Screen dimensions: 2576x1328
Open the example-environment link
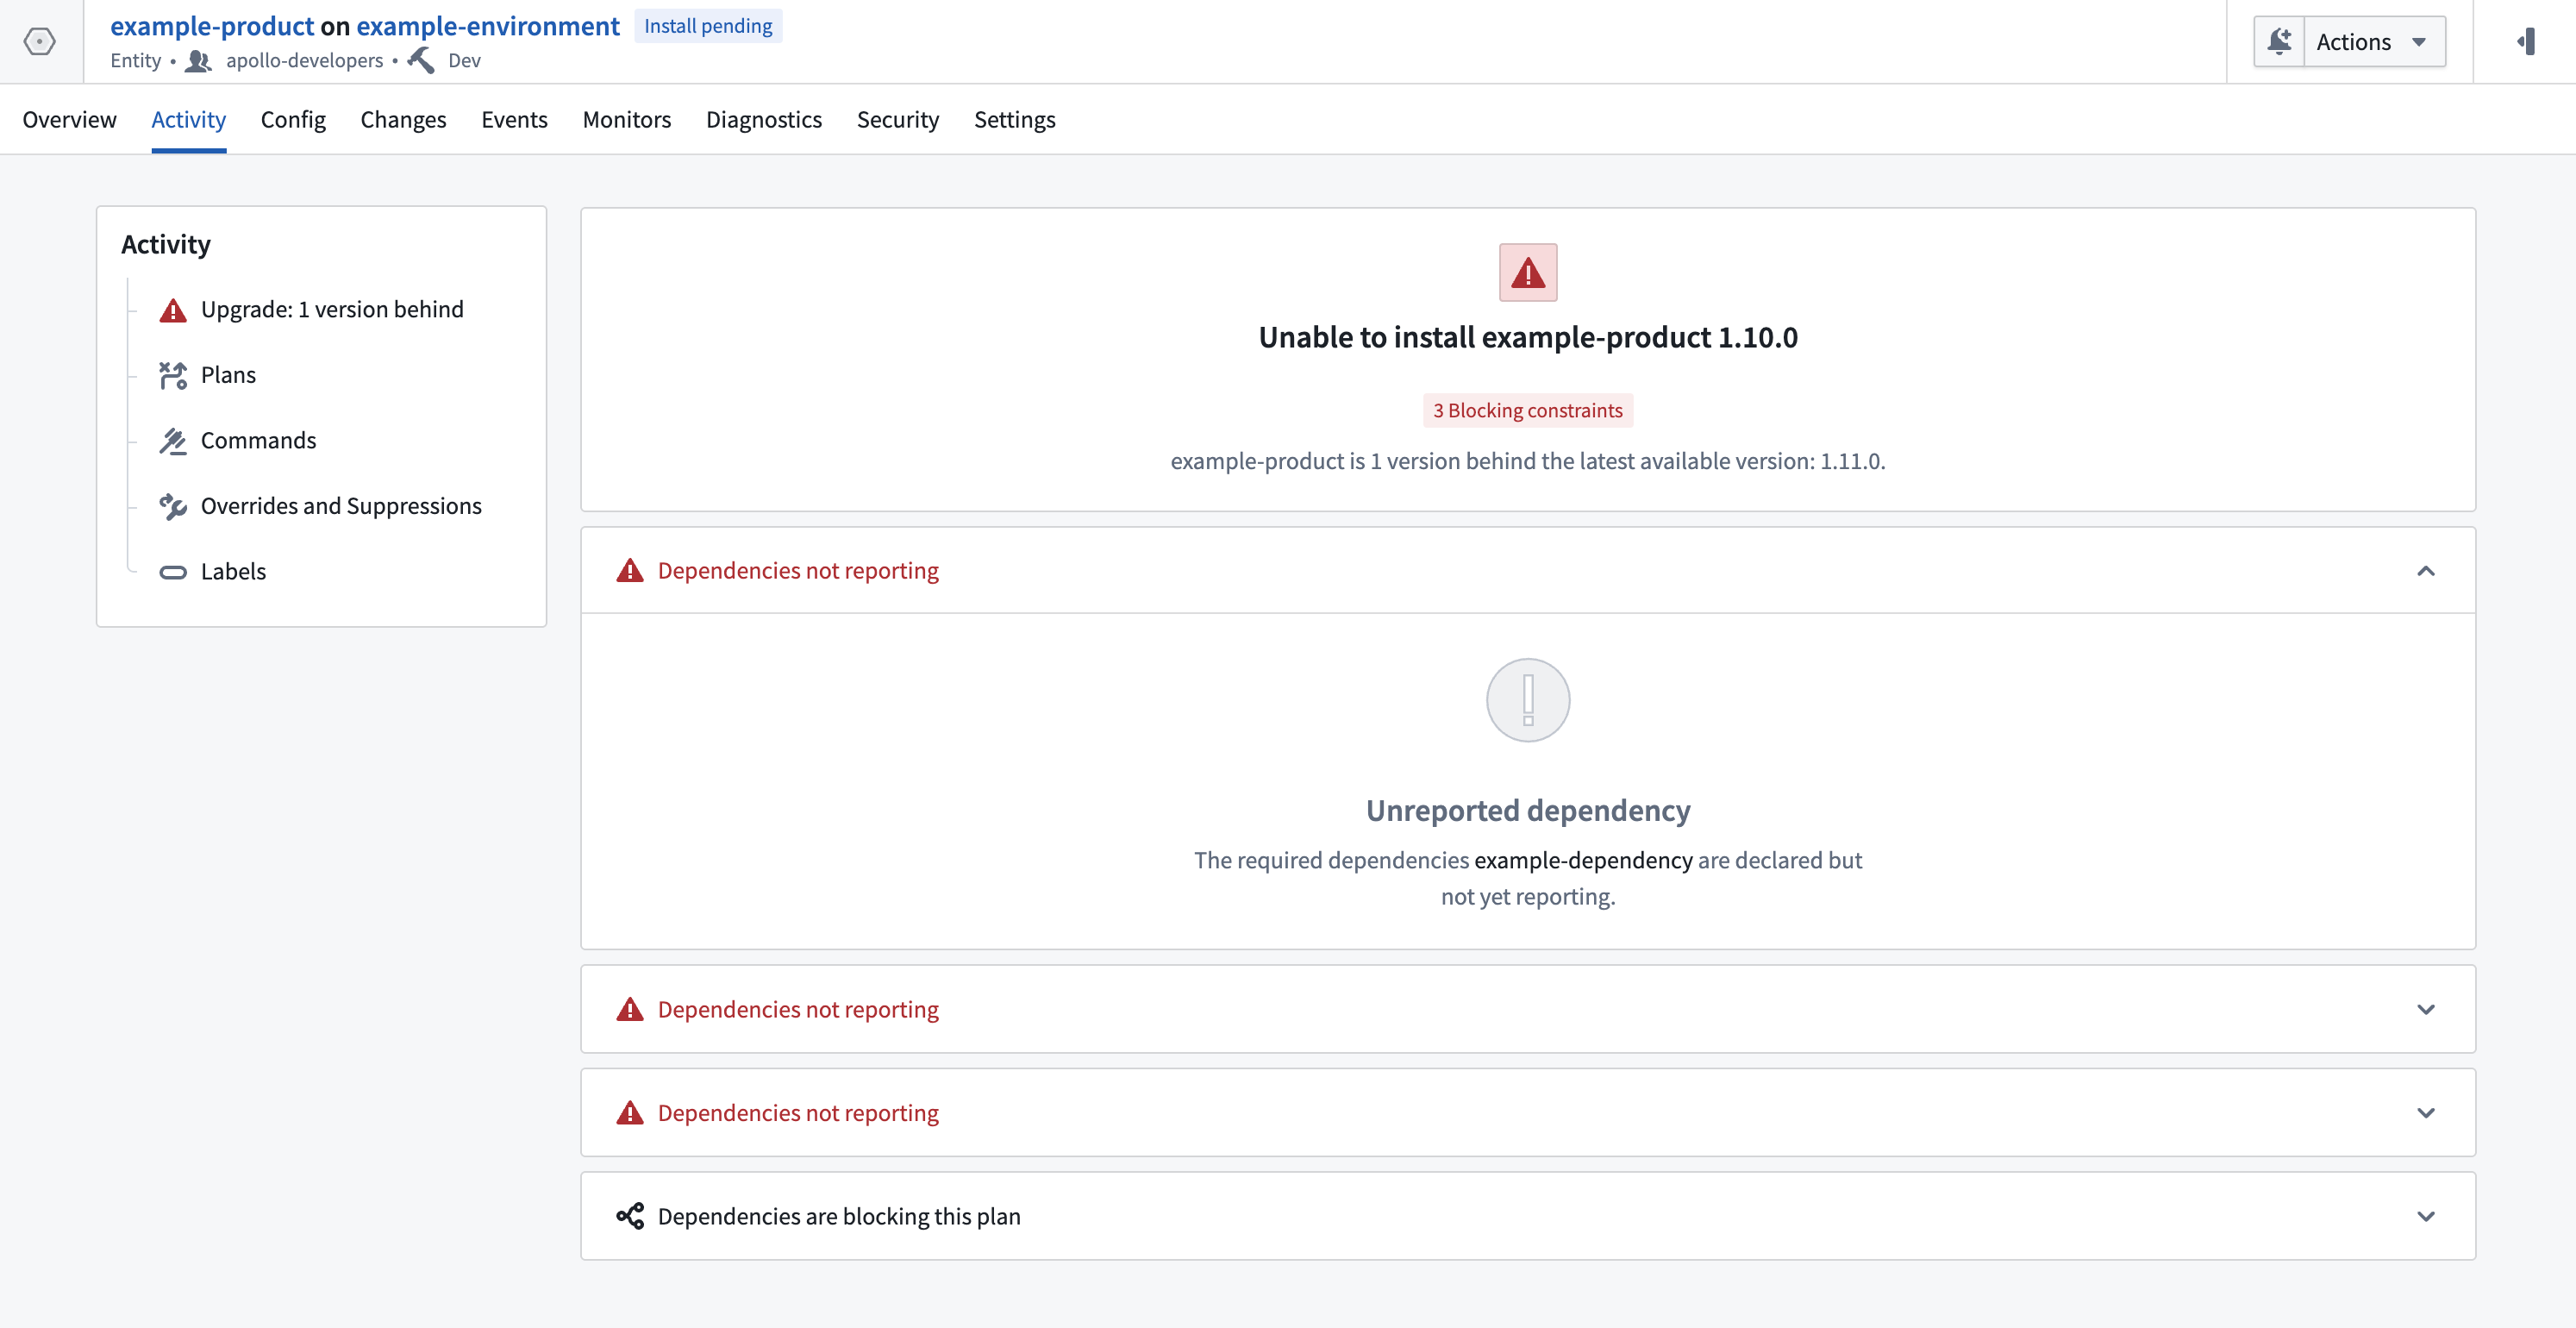point(488,26)
